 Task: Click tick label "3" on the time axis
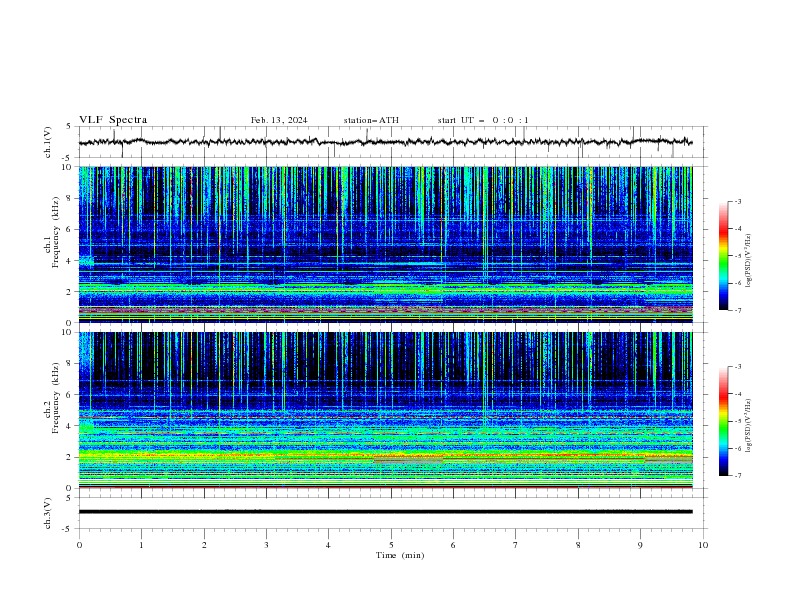pyautogui.click(x=266, y=545)
